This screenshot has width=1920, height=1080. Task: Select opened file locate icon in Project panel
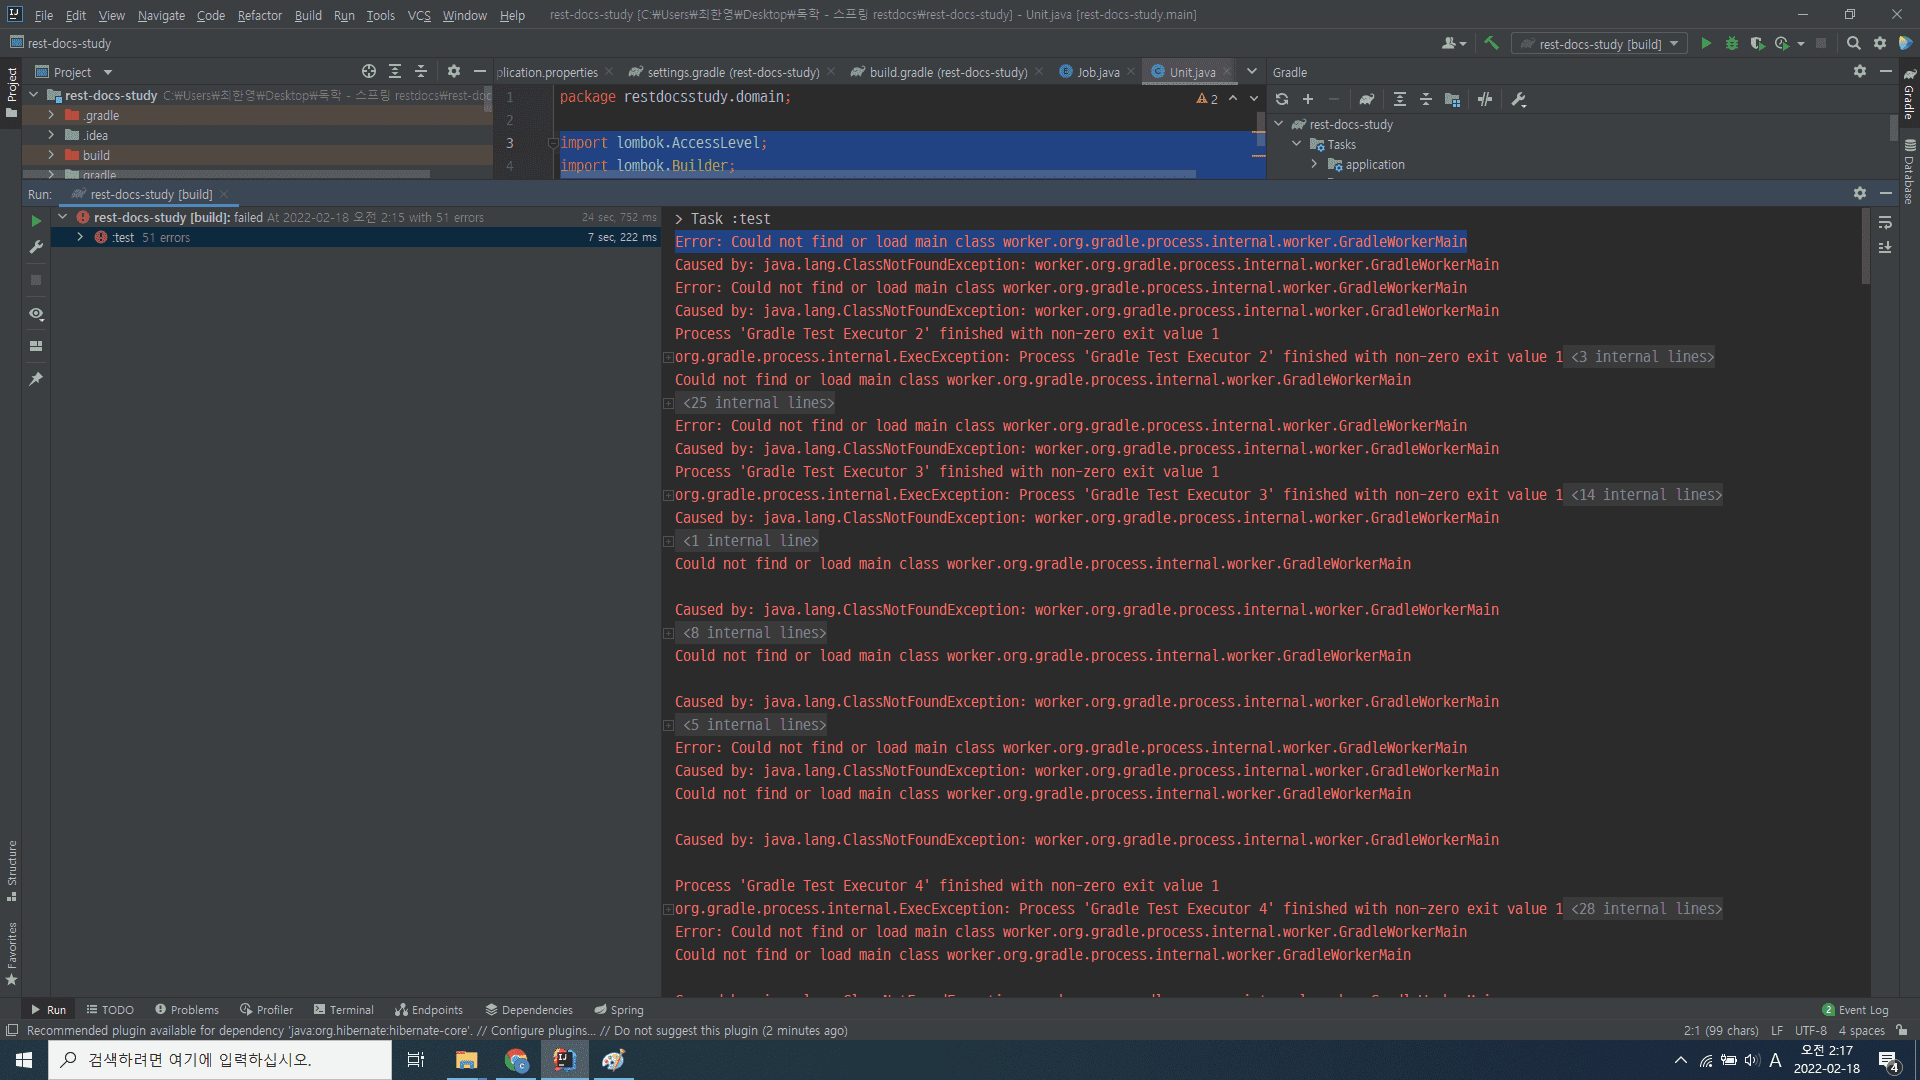(x=369, y=71)
